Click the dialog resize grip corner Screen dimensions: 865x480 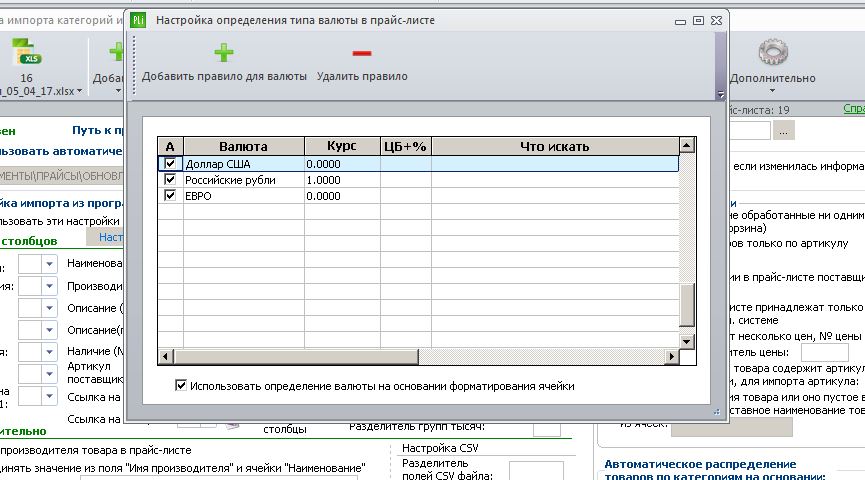717,412
